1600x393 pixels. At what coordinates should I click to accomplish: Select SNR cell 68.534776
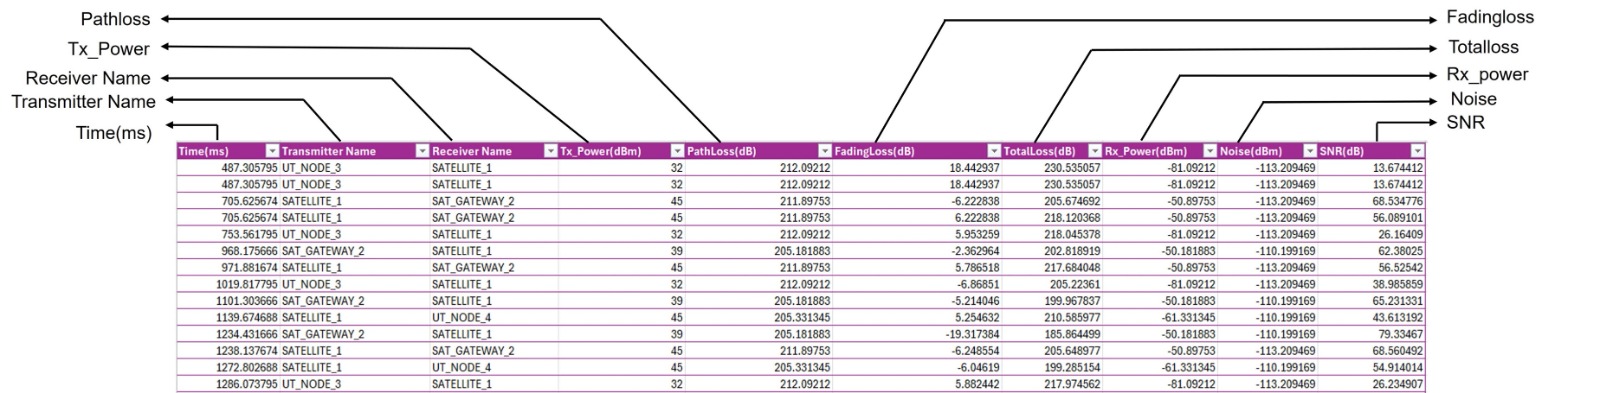click(1398, 201)
